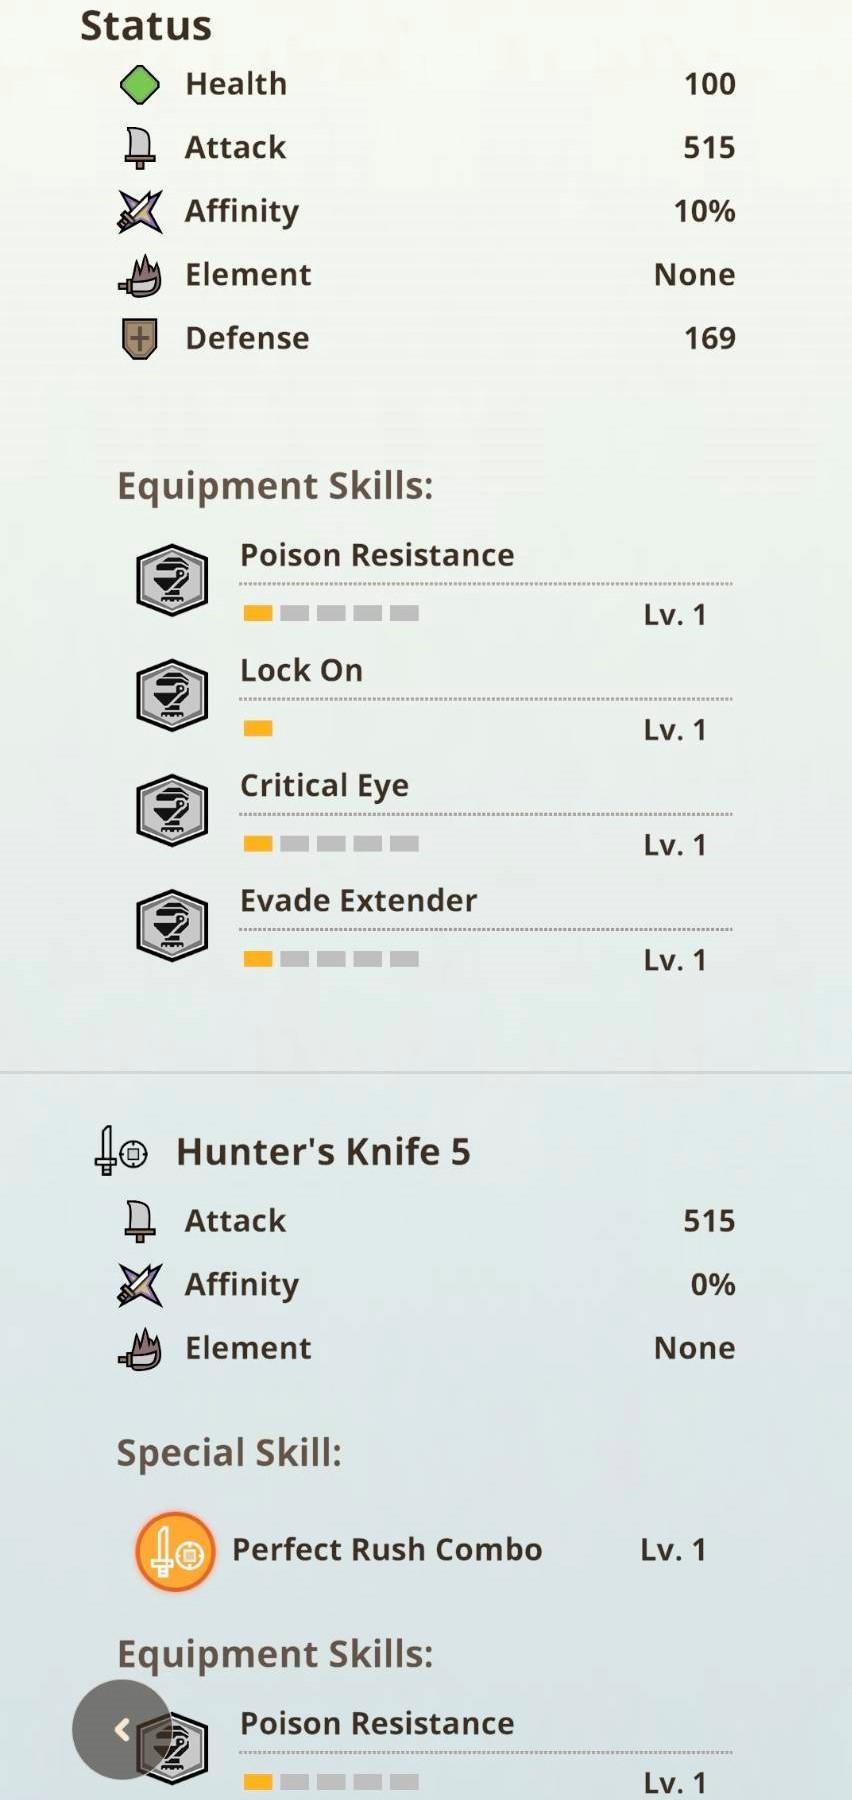Tap the Defense shield icon

click(x=140, y=339)
